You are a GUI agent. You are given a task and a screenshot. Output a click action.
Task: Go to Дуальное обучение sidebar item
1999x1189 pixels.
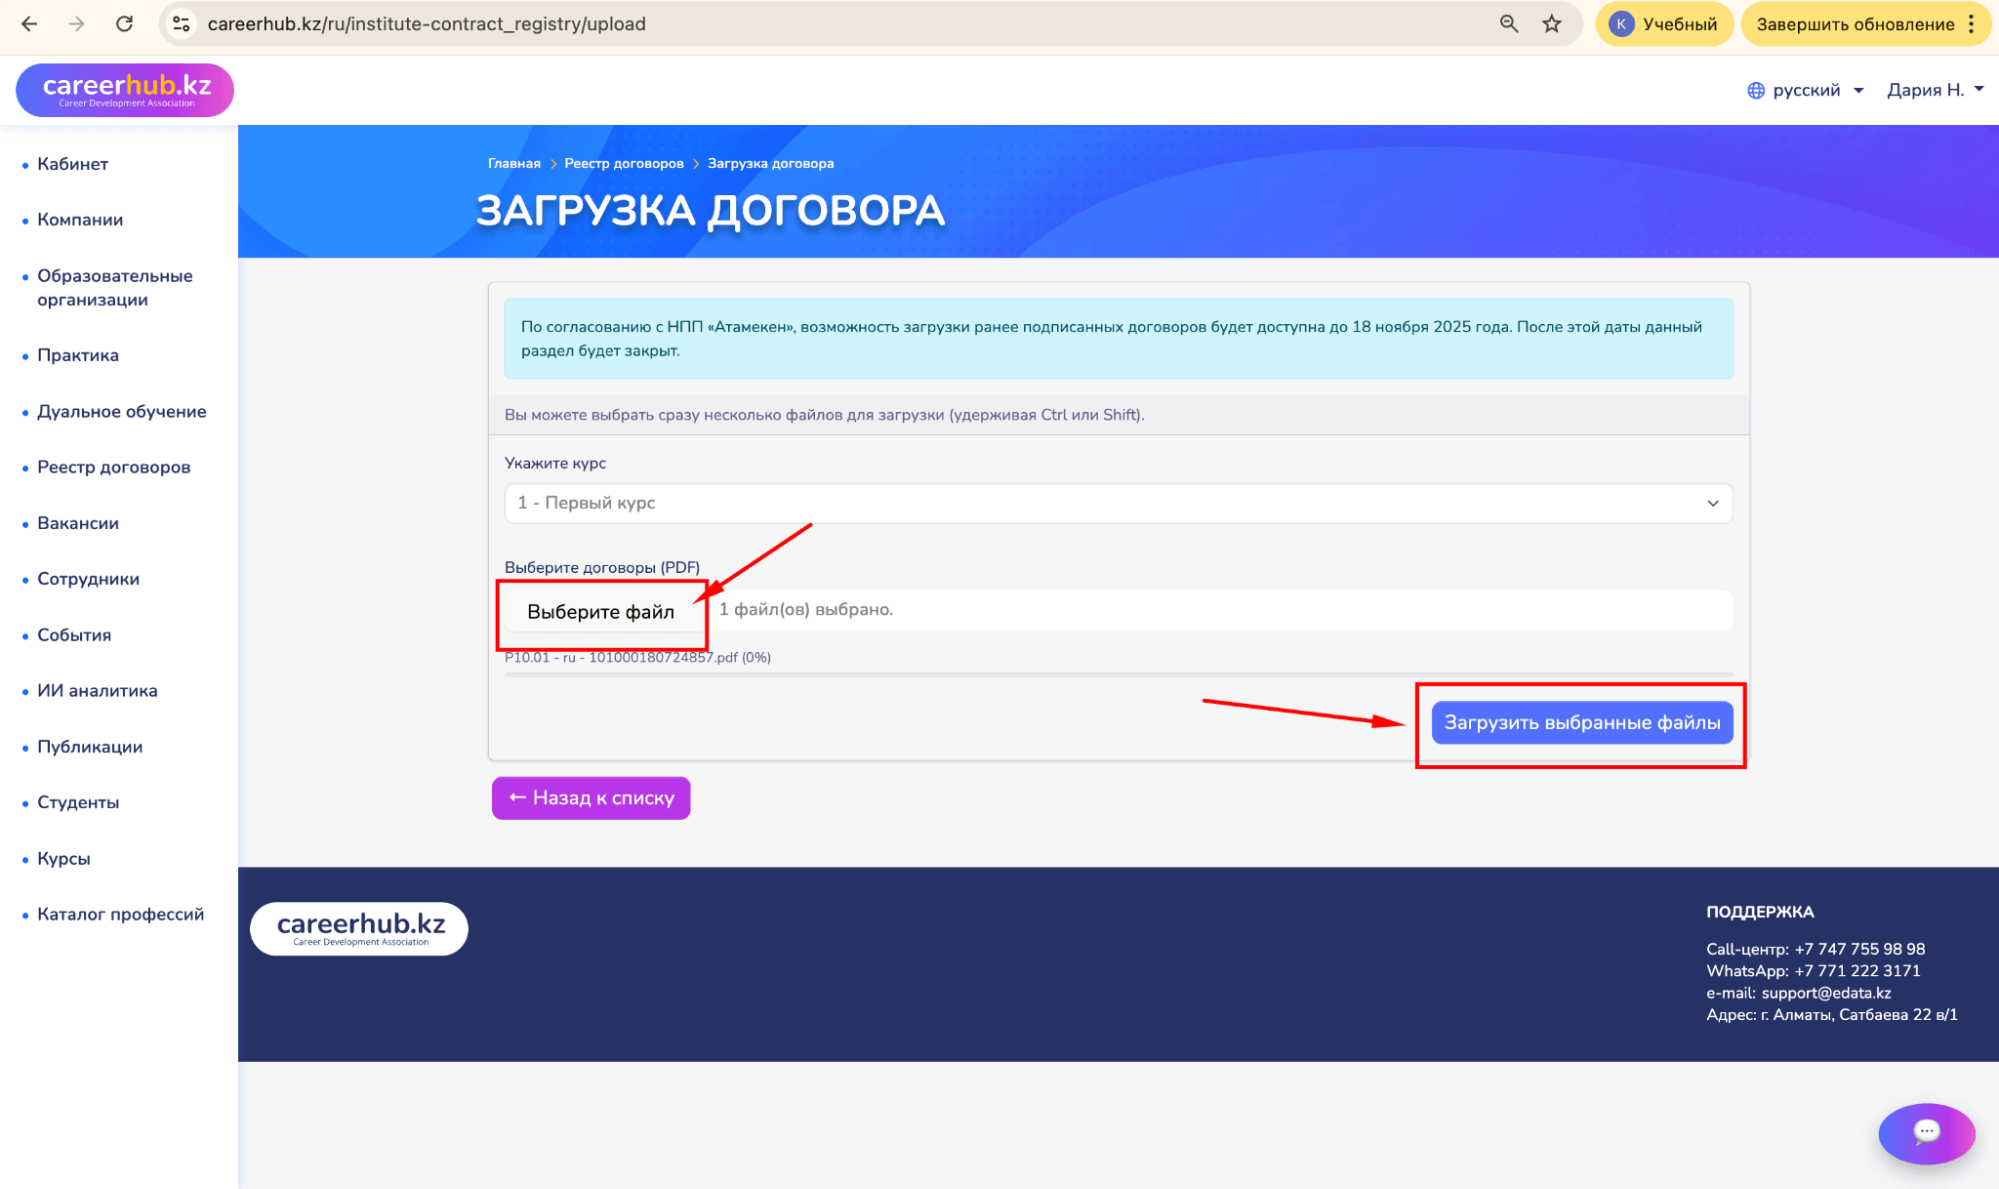(x=121, y=411)
